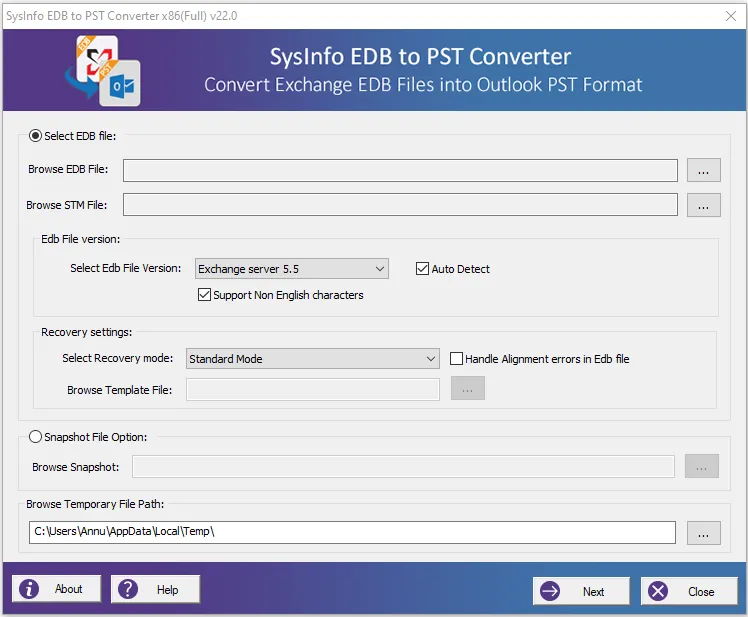The height and width of the screenshot is (617, 748).
Task: Click the SysInfo EDB to PST logo icon
Action: click(x=103, y=70)
